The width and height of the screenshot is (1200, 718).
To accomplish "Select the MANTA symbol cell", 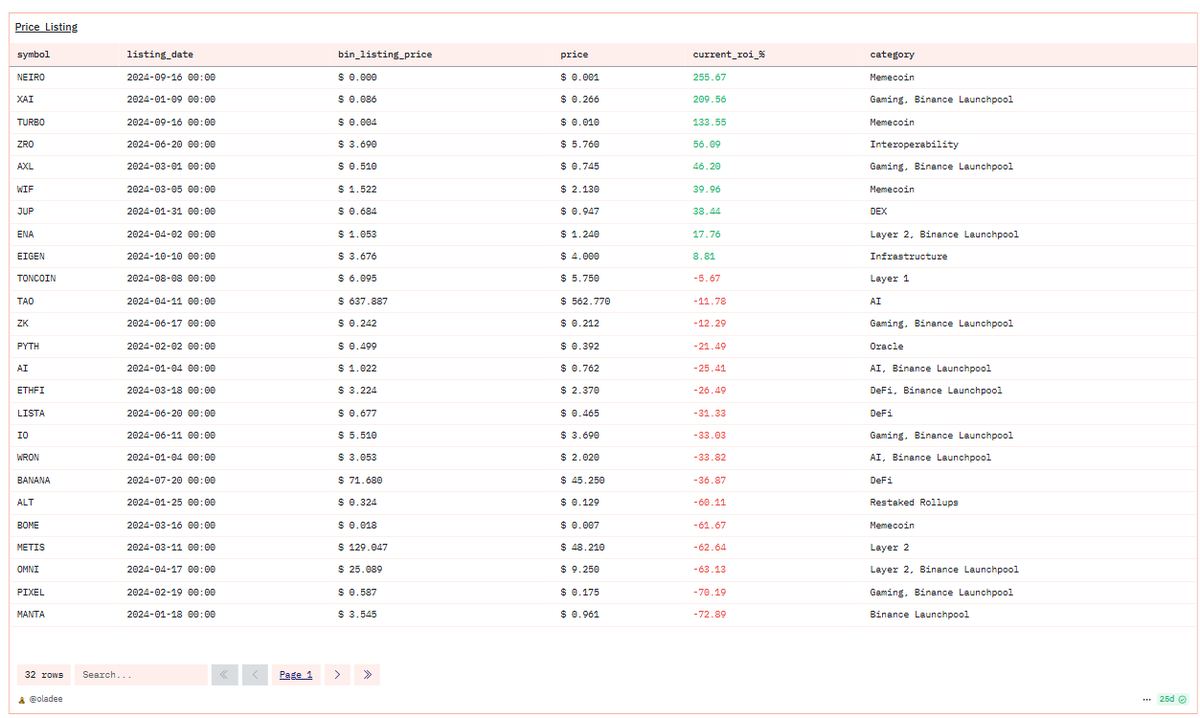I will pyautogui.click(x=31, y=615).
